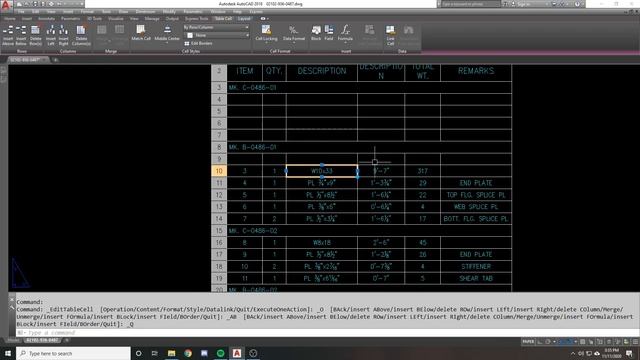Click Insert Left column icon

(51, 35)
